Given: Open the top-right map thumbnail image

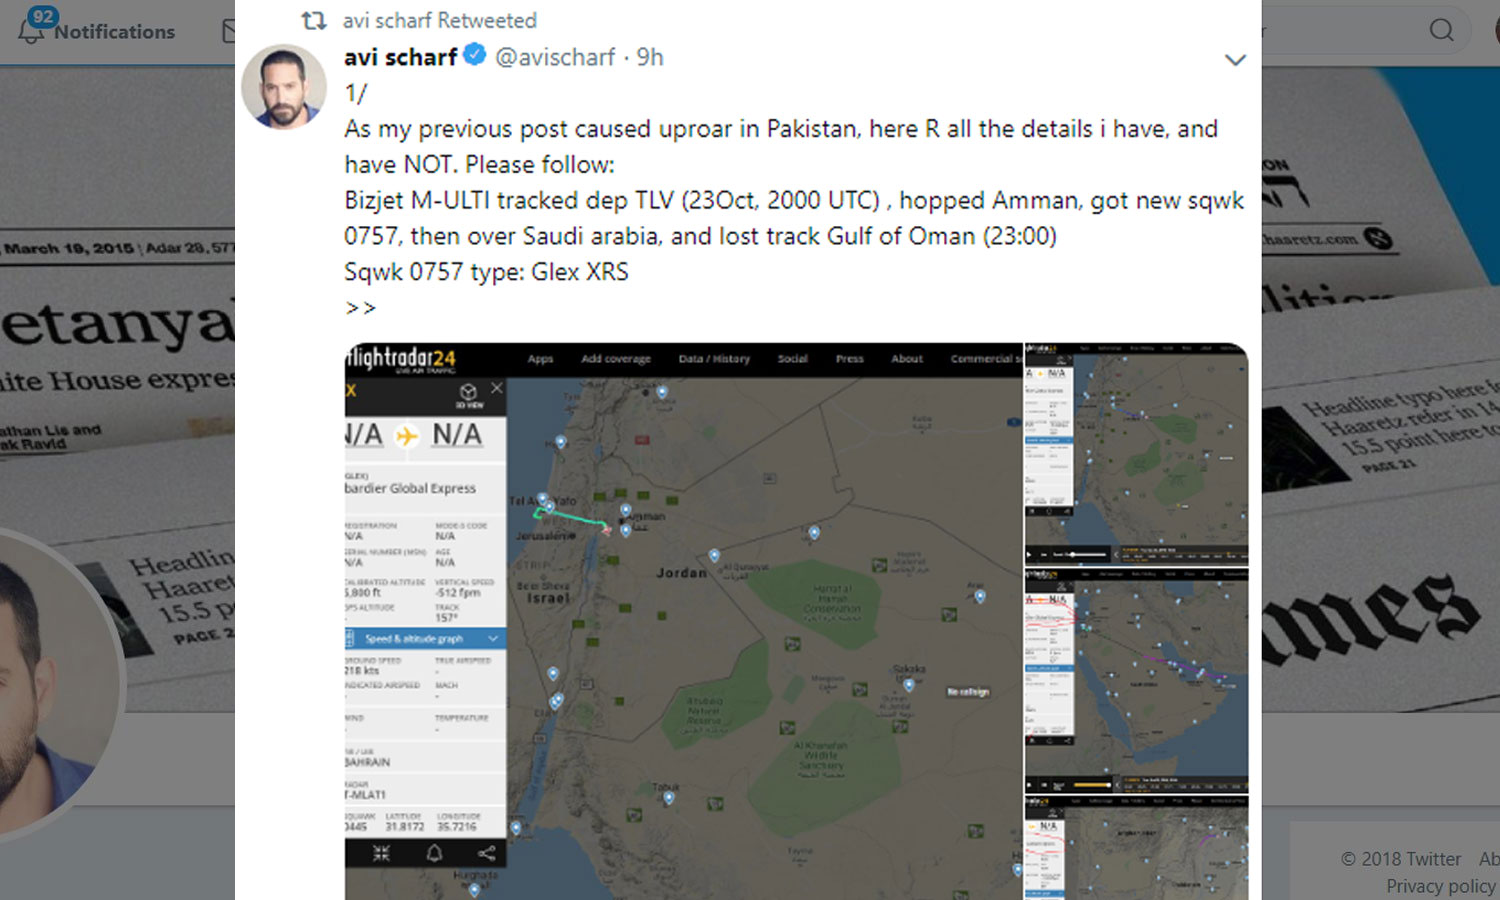Looking at the screenshot, I should pos(1136,454).
